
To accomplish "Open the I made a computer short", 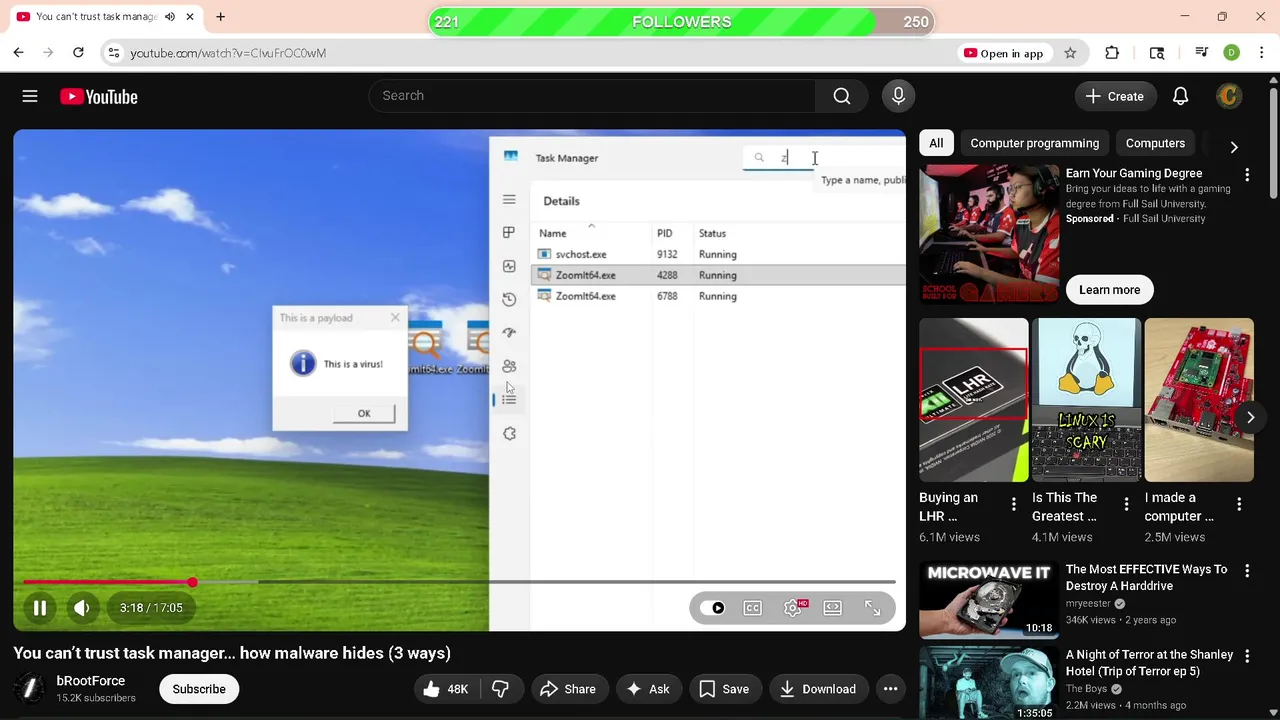I will coord(1199,400).
